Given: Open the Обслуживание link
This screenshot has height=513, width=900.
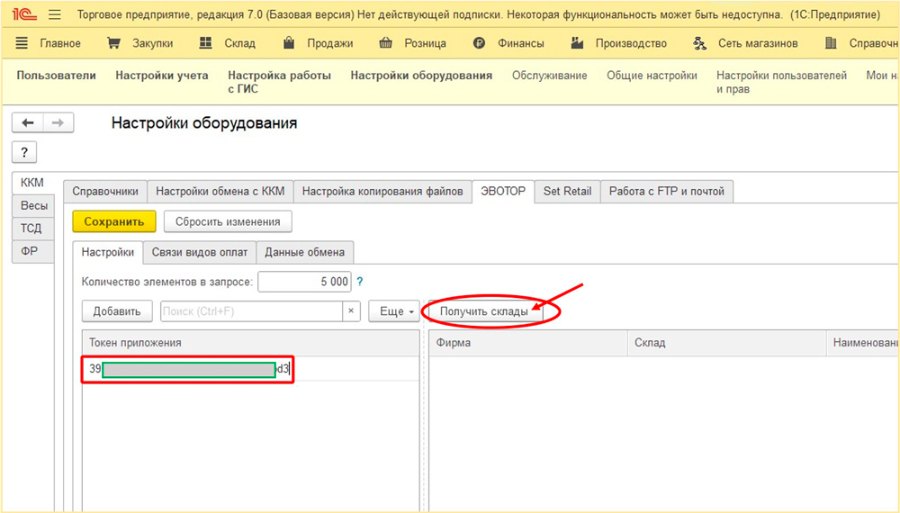Looking at the screenshot, I should (549, 75).
